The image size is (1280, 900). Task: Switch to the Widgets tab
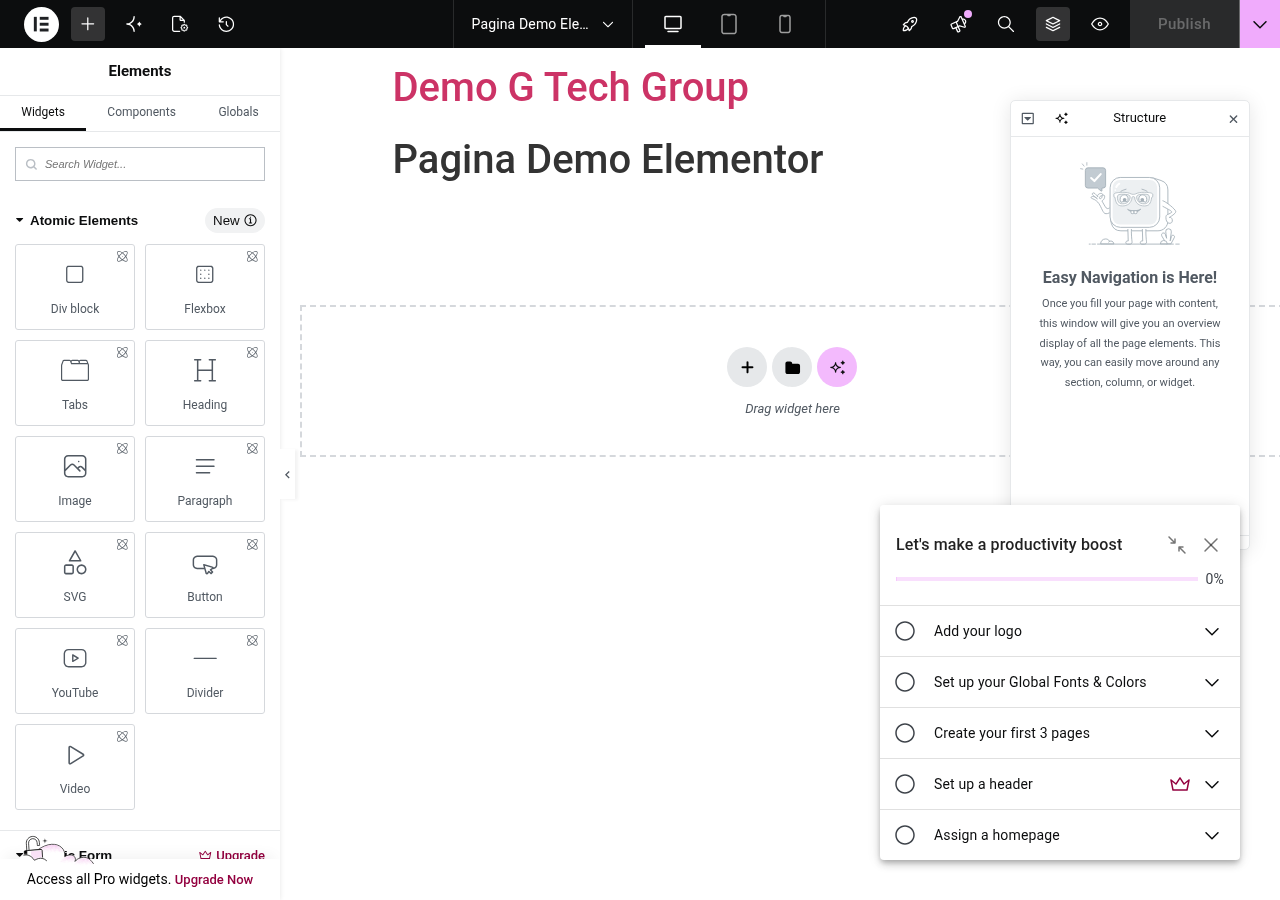43,112
